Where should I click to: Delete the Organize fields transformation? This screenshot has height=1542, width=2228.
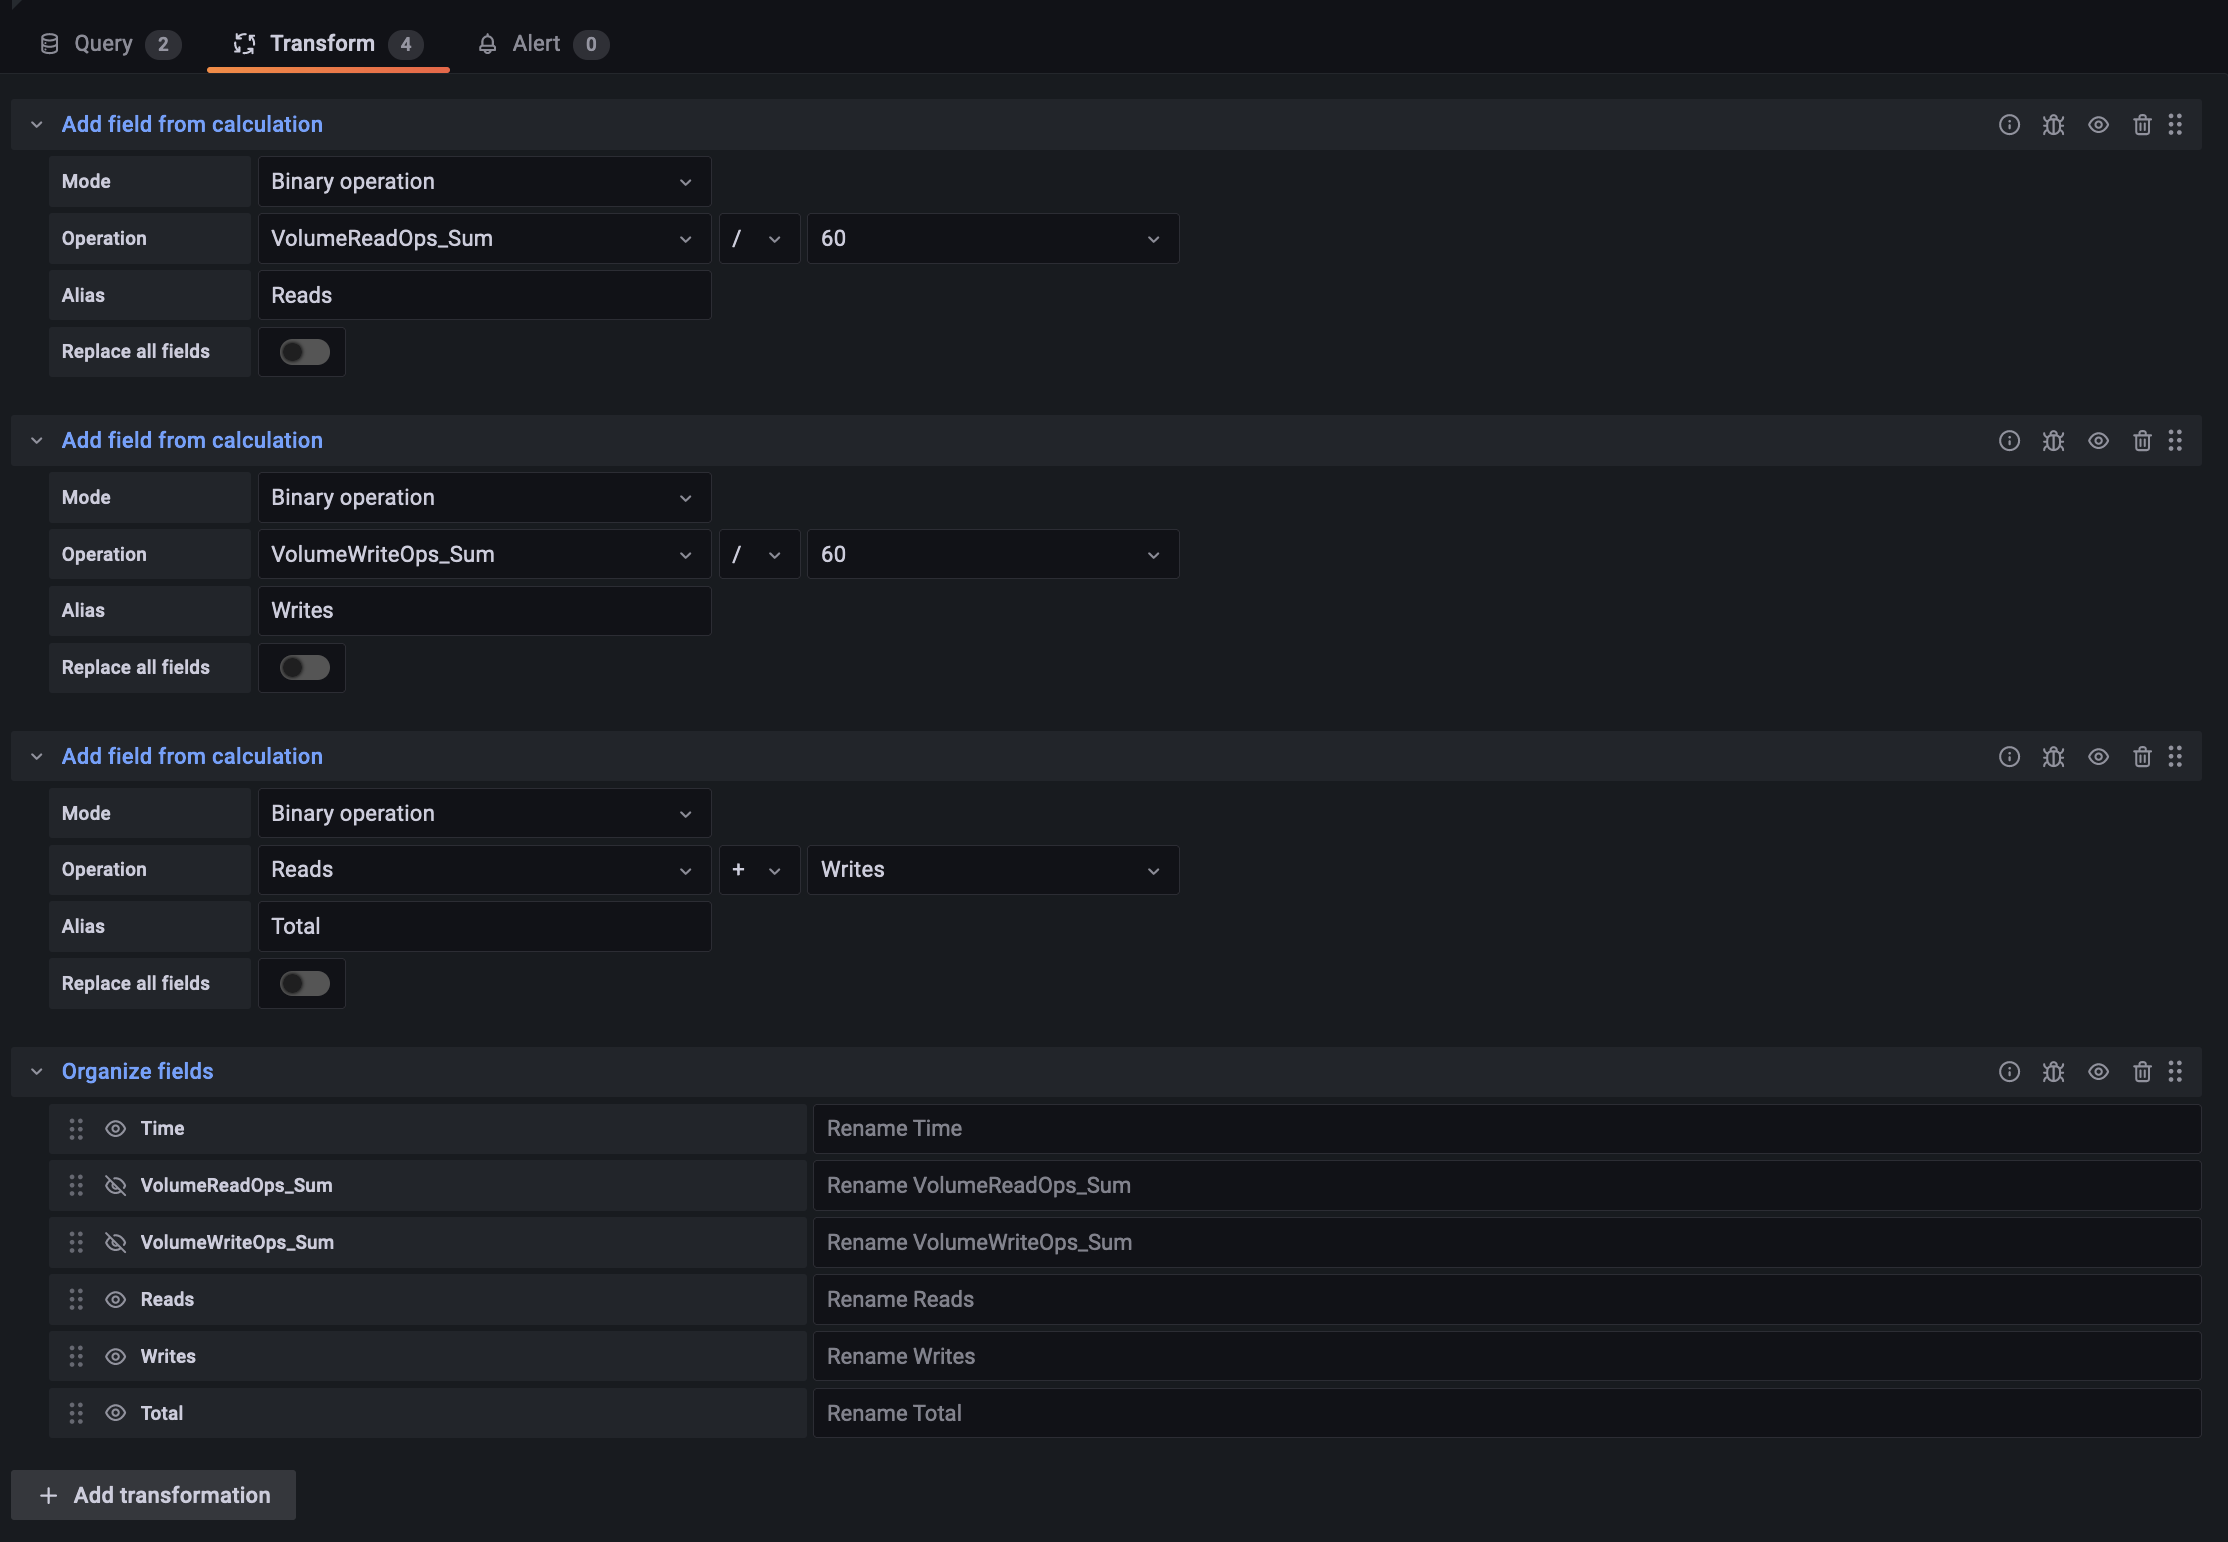[2142, 1071]
